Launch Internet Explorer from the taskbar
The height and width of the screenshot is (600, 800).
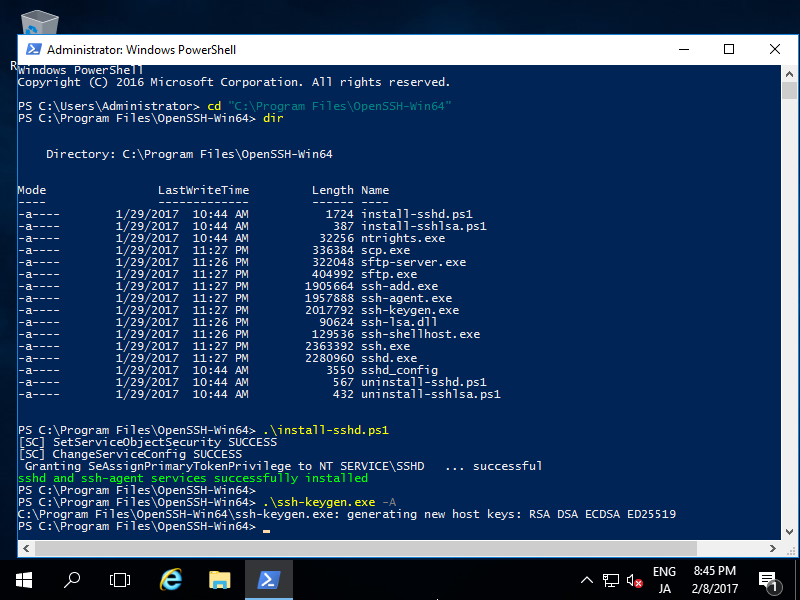(x=170, y=580)
